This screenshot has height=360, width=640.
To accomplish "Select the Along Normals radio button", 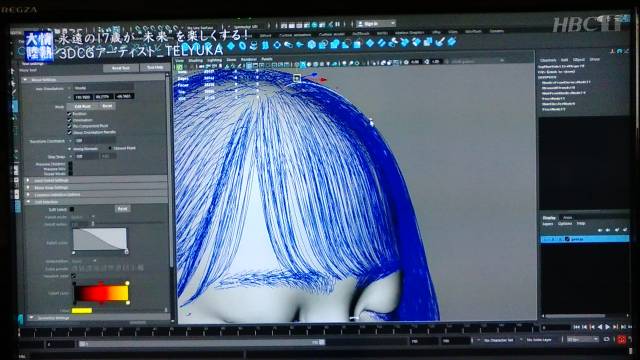I will click(70, 149).
